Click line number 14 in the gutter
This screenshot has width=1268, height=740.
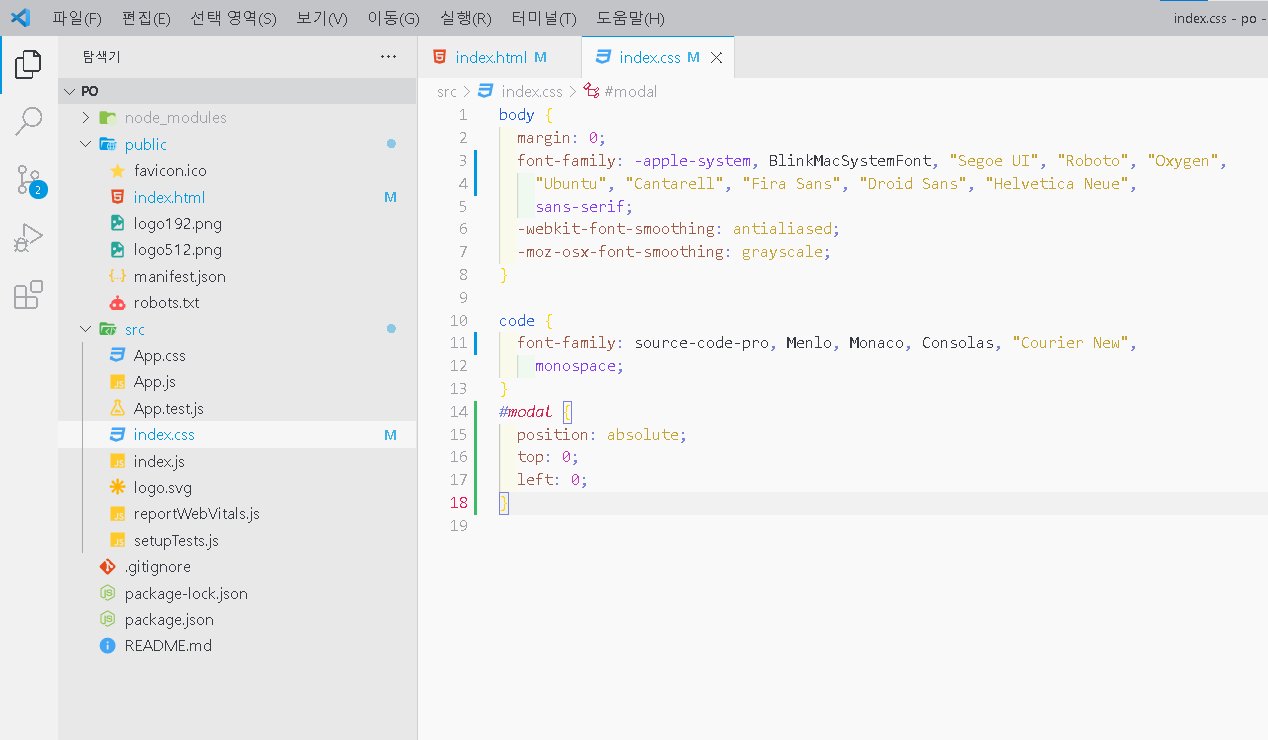tap(459, 412)
